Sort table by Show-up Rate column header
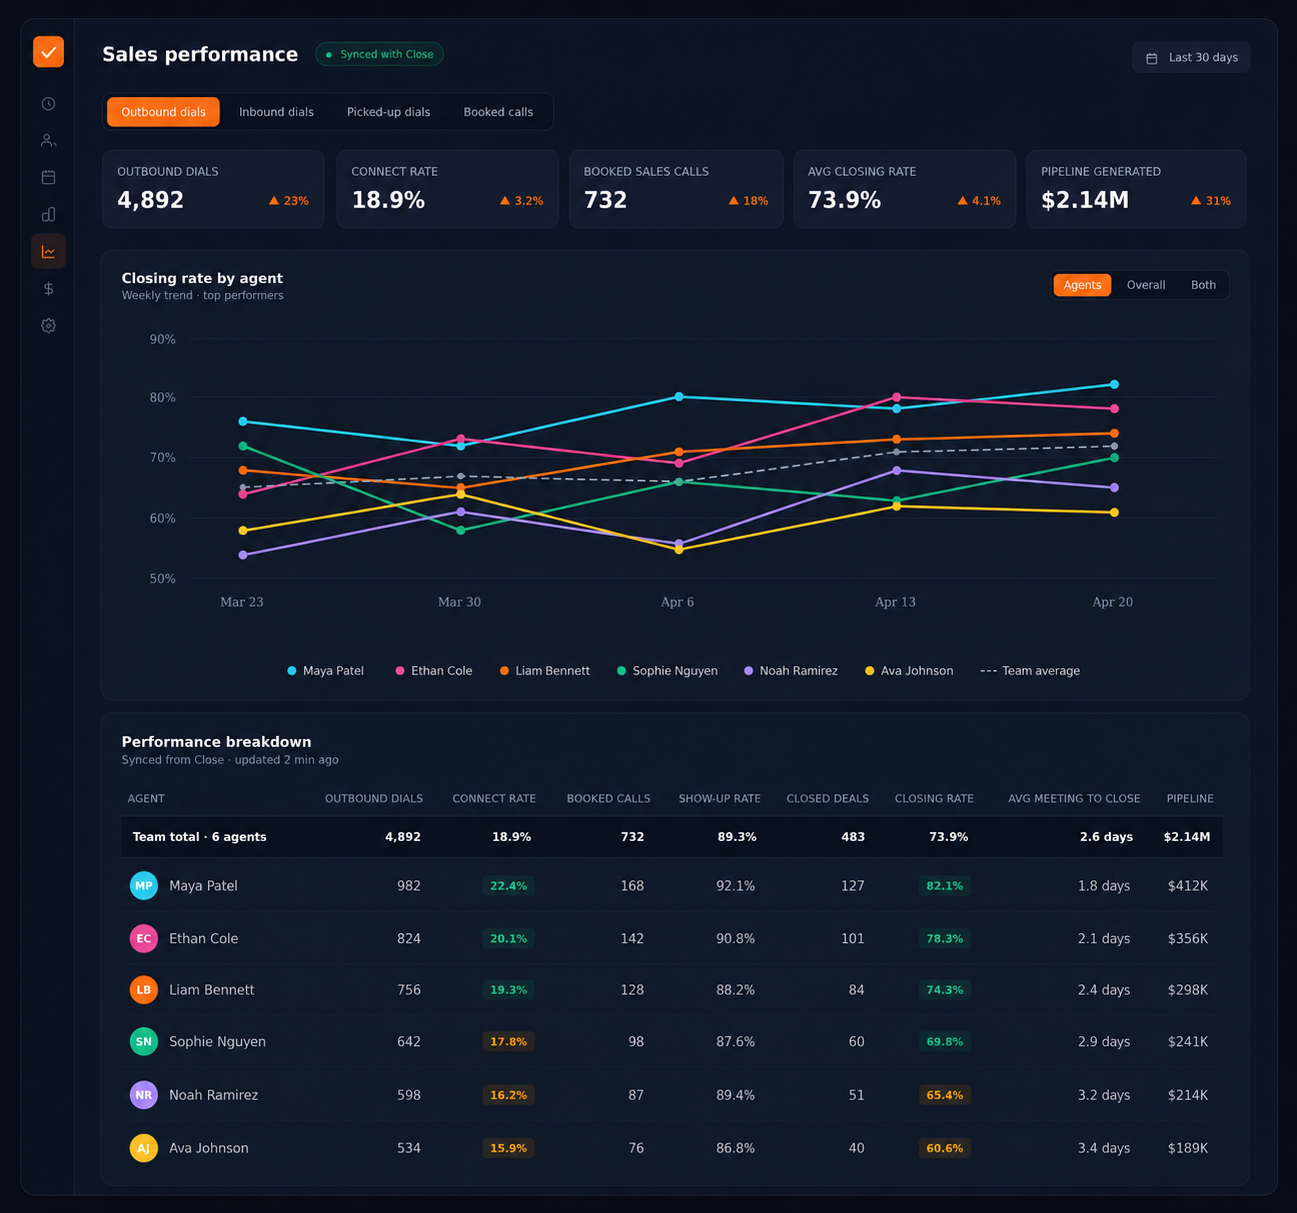The width and height of the screenshot is (1297, 1213). (720, 799)
